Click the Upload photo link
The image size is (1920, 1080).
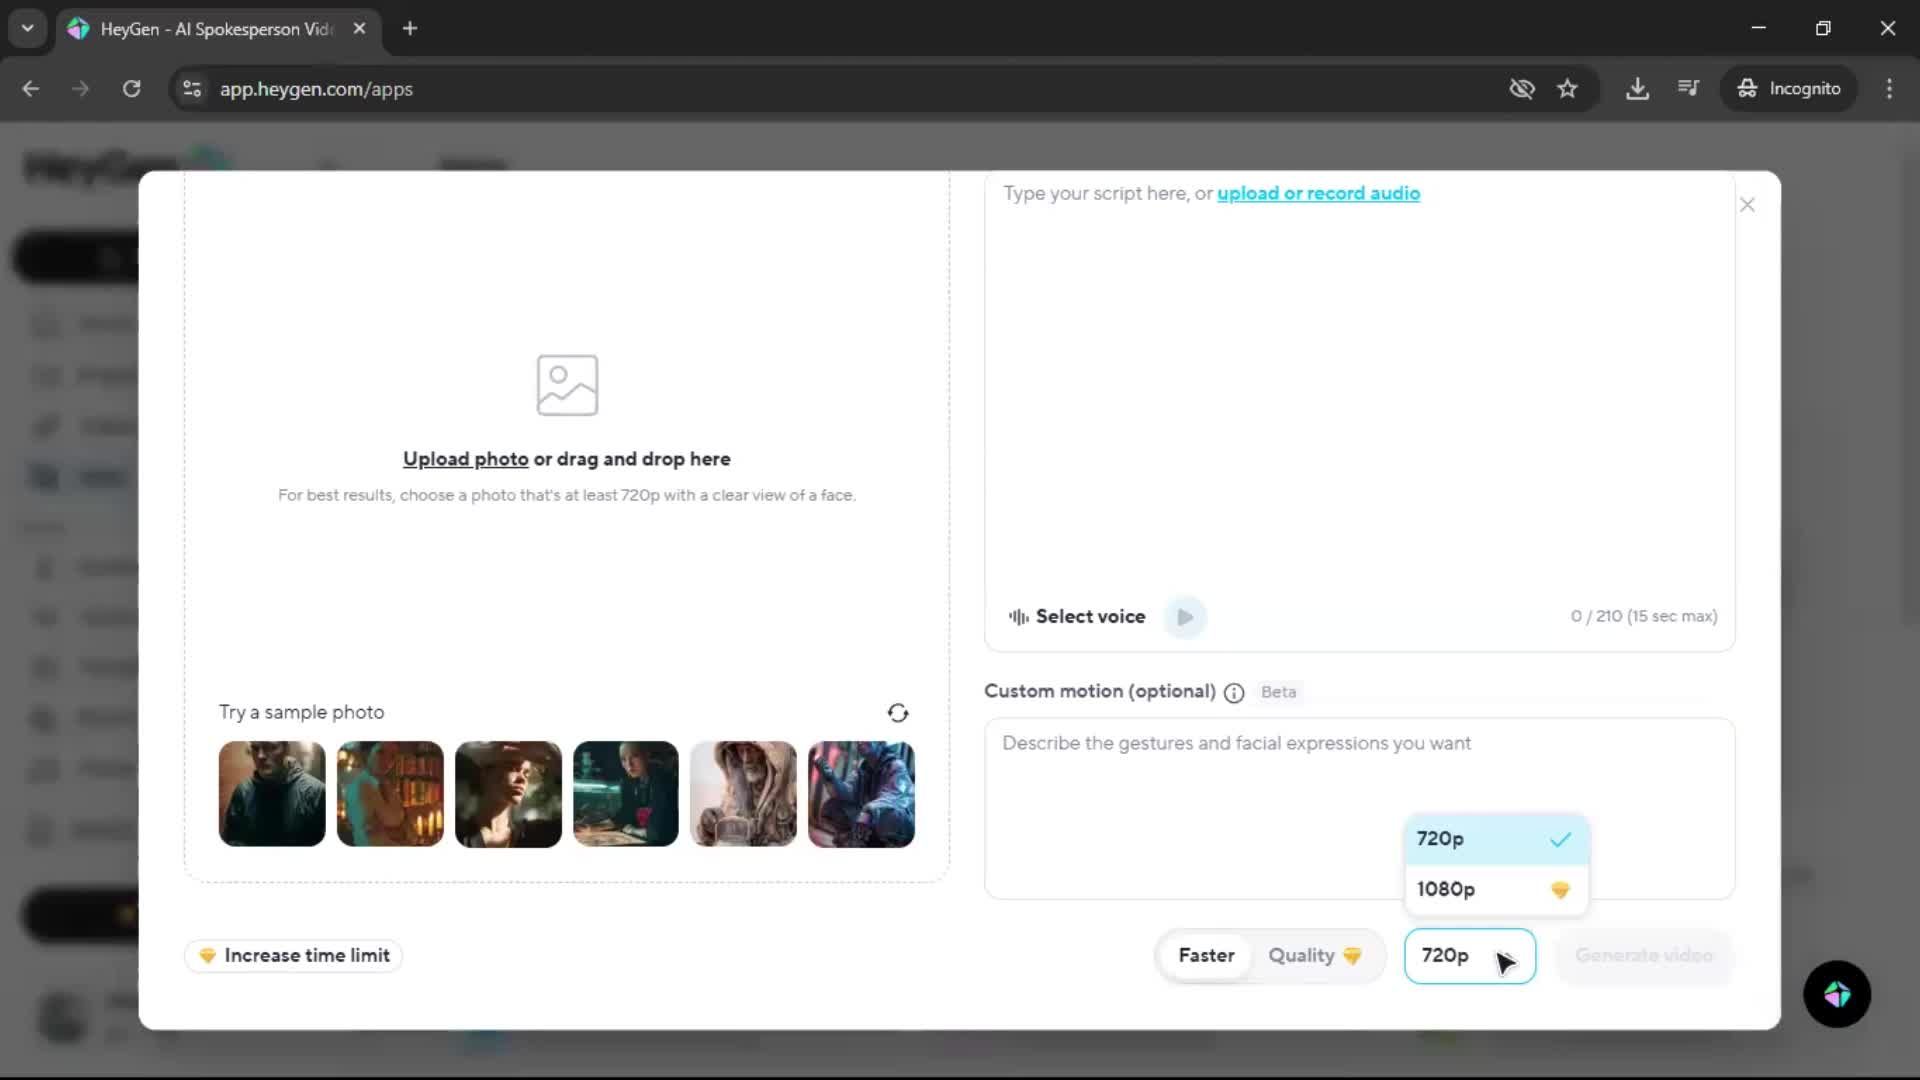tap(465, 459)
